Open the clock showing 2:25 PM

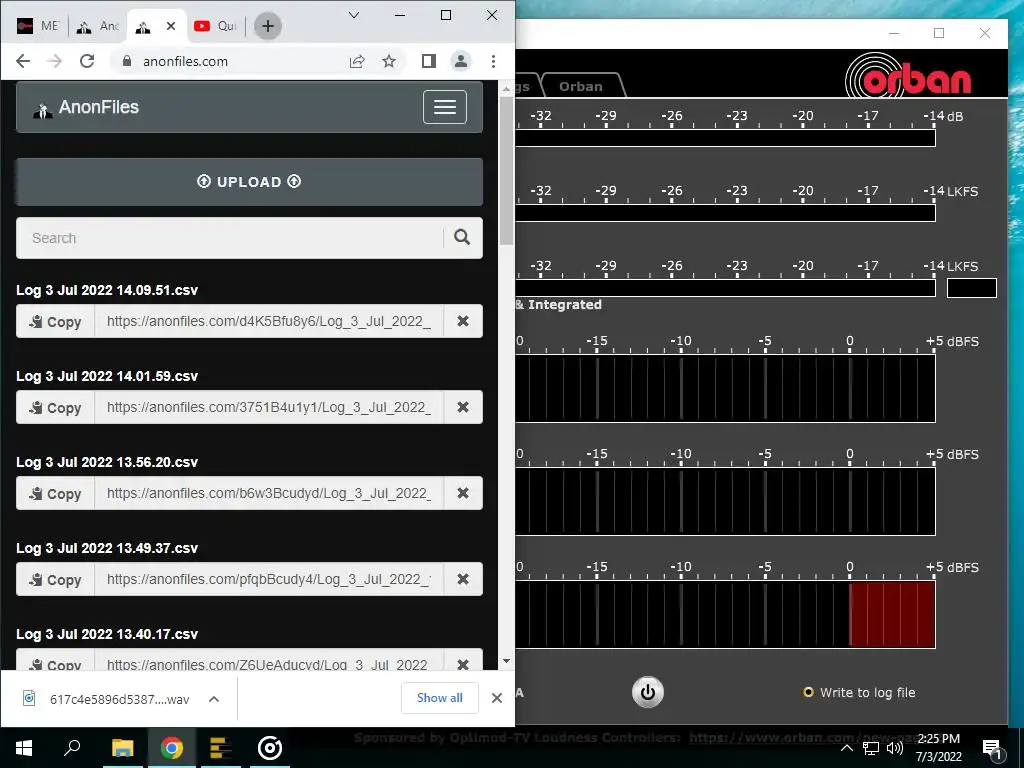(938, 748)
